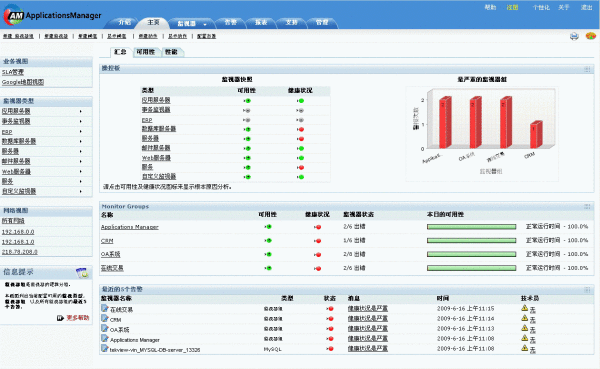The image size is (600, 369).
Task: Click 退出 in the top-right links
Action: click(x=586, y=7)
